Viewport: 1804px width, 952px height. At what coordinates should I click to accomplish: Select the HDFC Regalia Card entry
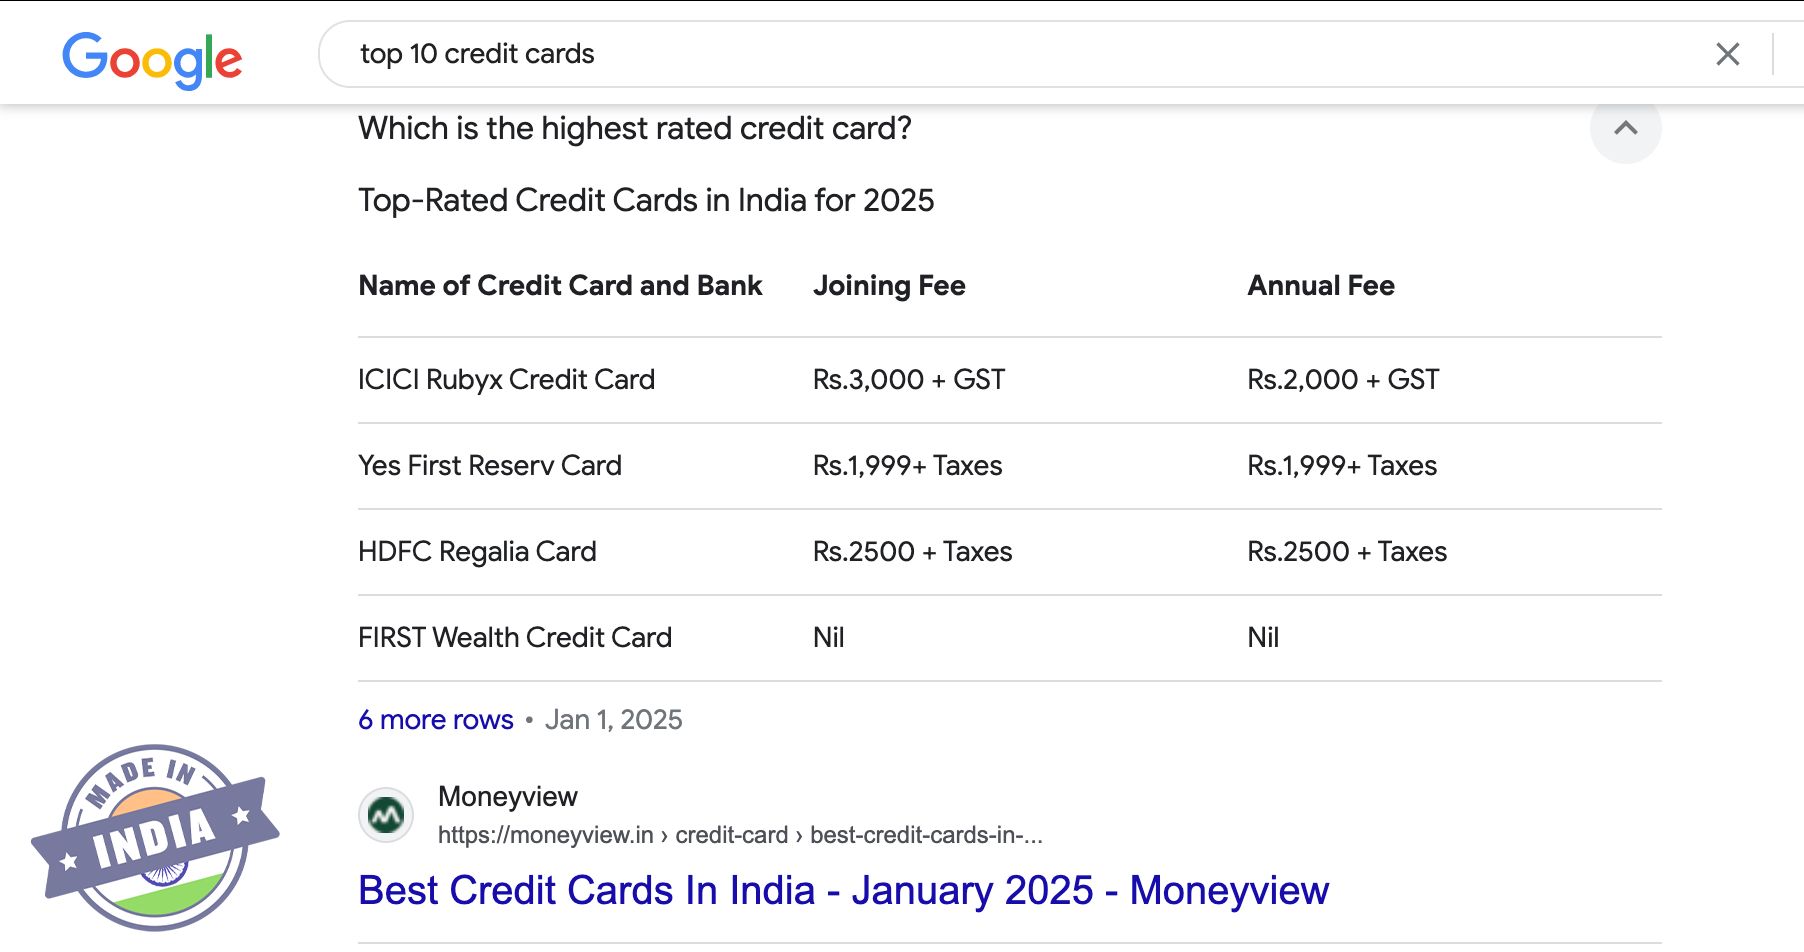[x=477, y=552]
